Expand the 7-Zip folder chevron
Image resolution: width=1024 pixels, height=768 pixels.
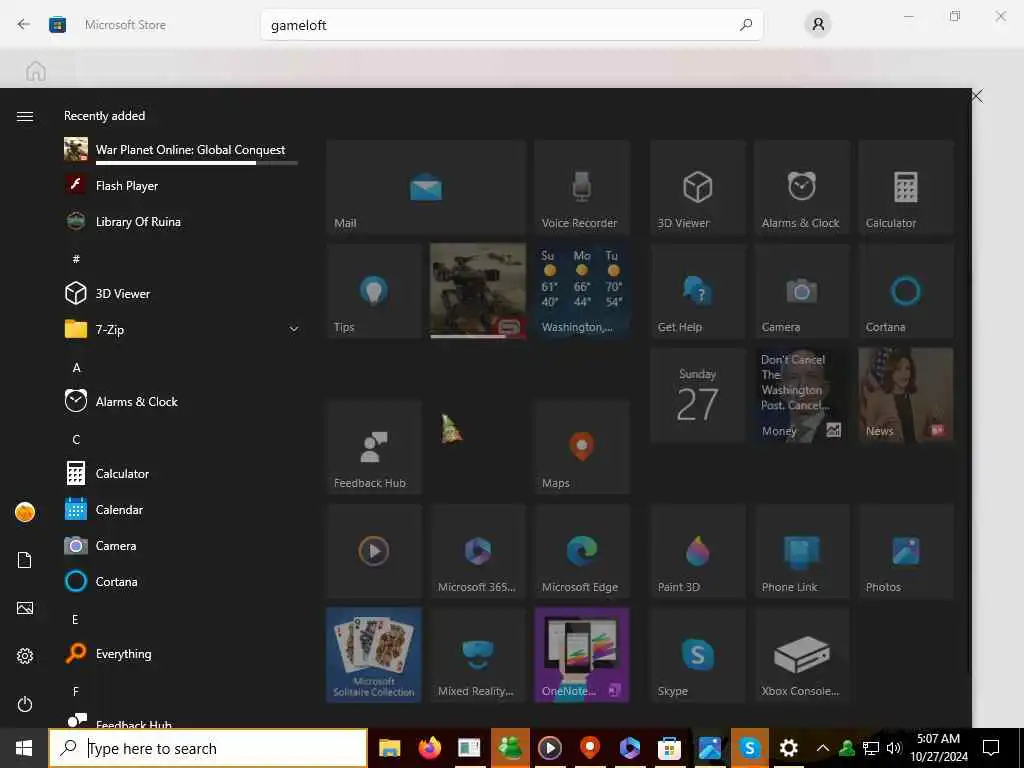[x=294, y=330]
